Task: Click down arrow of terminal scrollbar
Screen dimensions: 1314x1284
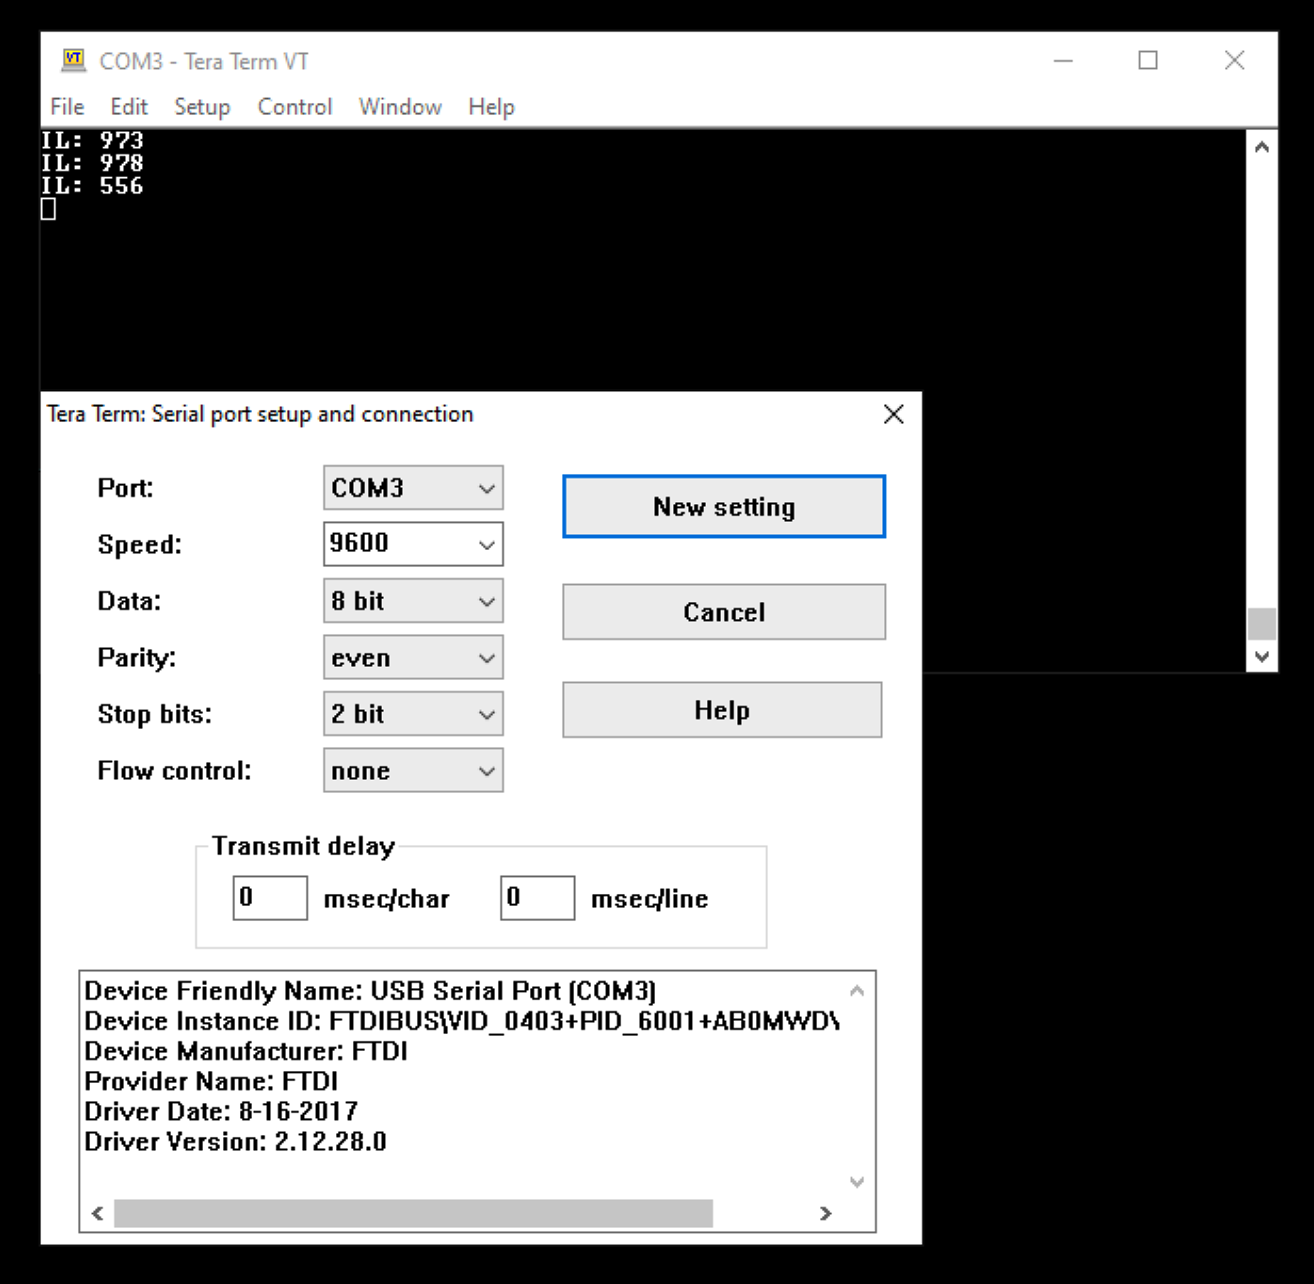Action: point(1262,657)
